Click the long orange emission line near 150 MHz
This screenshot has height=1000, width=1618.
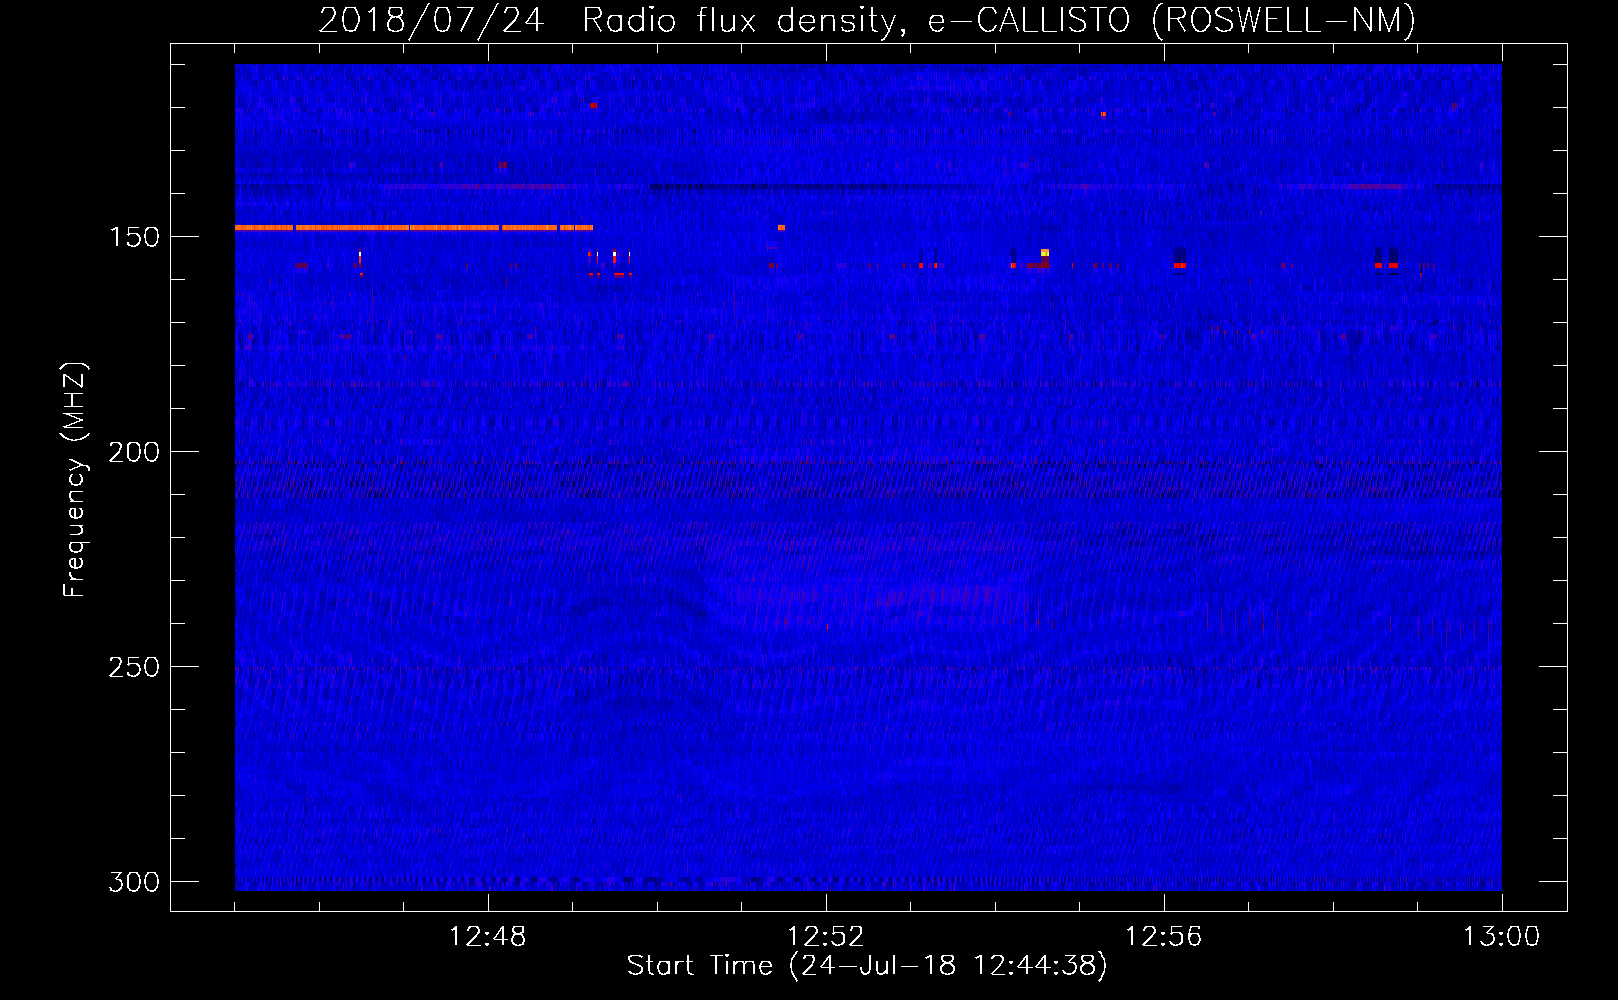tap(414, 228)
